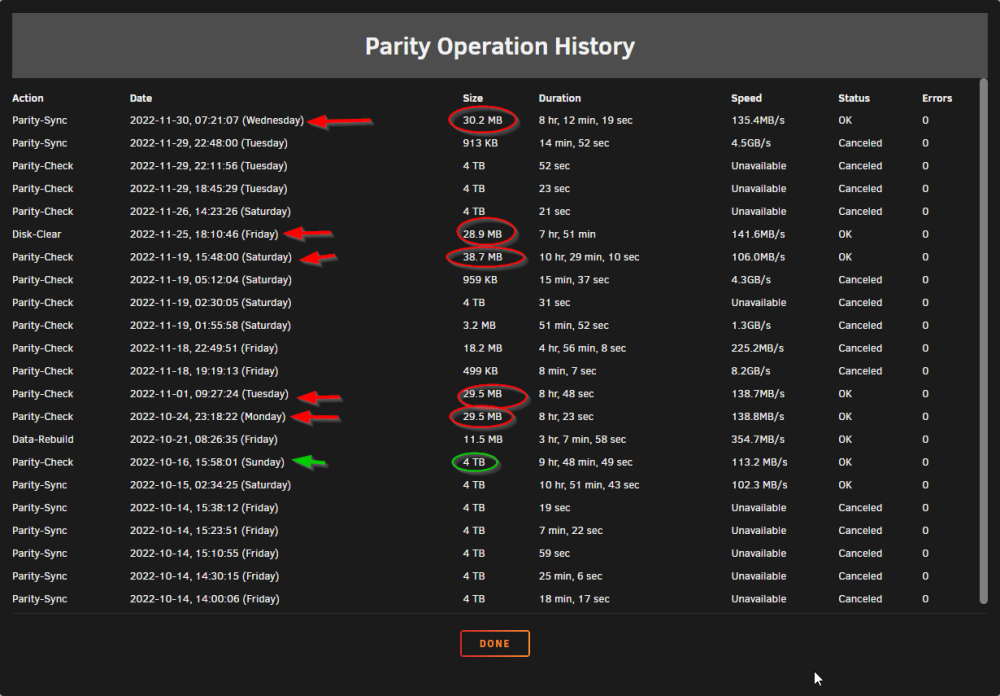The image size is (1000, 696).
Task: Select the date 2022-11-26, 14:23:26 (Saturday)
Action: [x=210, y=212]
